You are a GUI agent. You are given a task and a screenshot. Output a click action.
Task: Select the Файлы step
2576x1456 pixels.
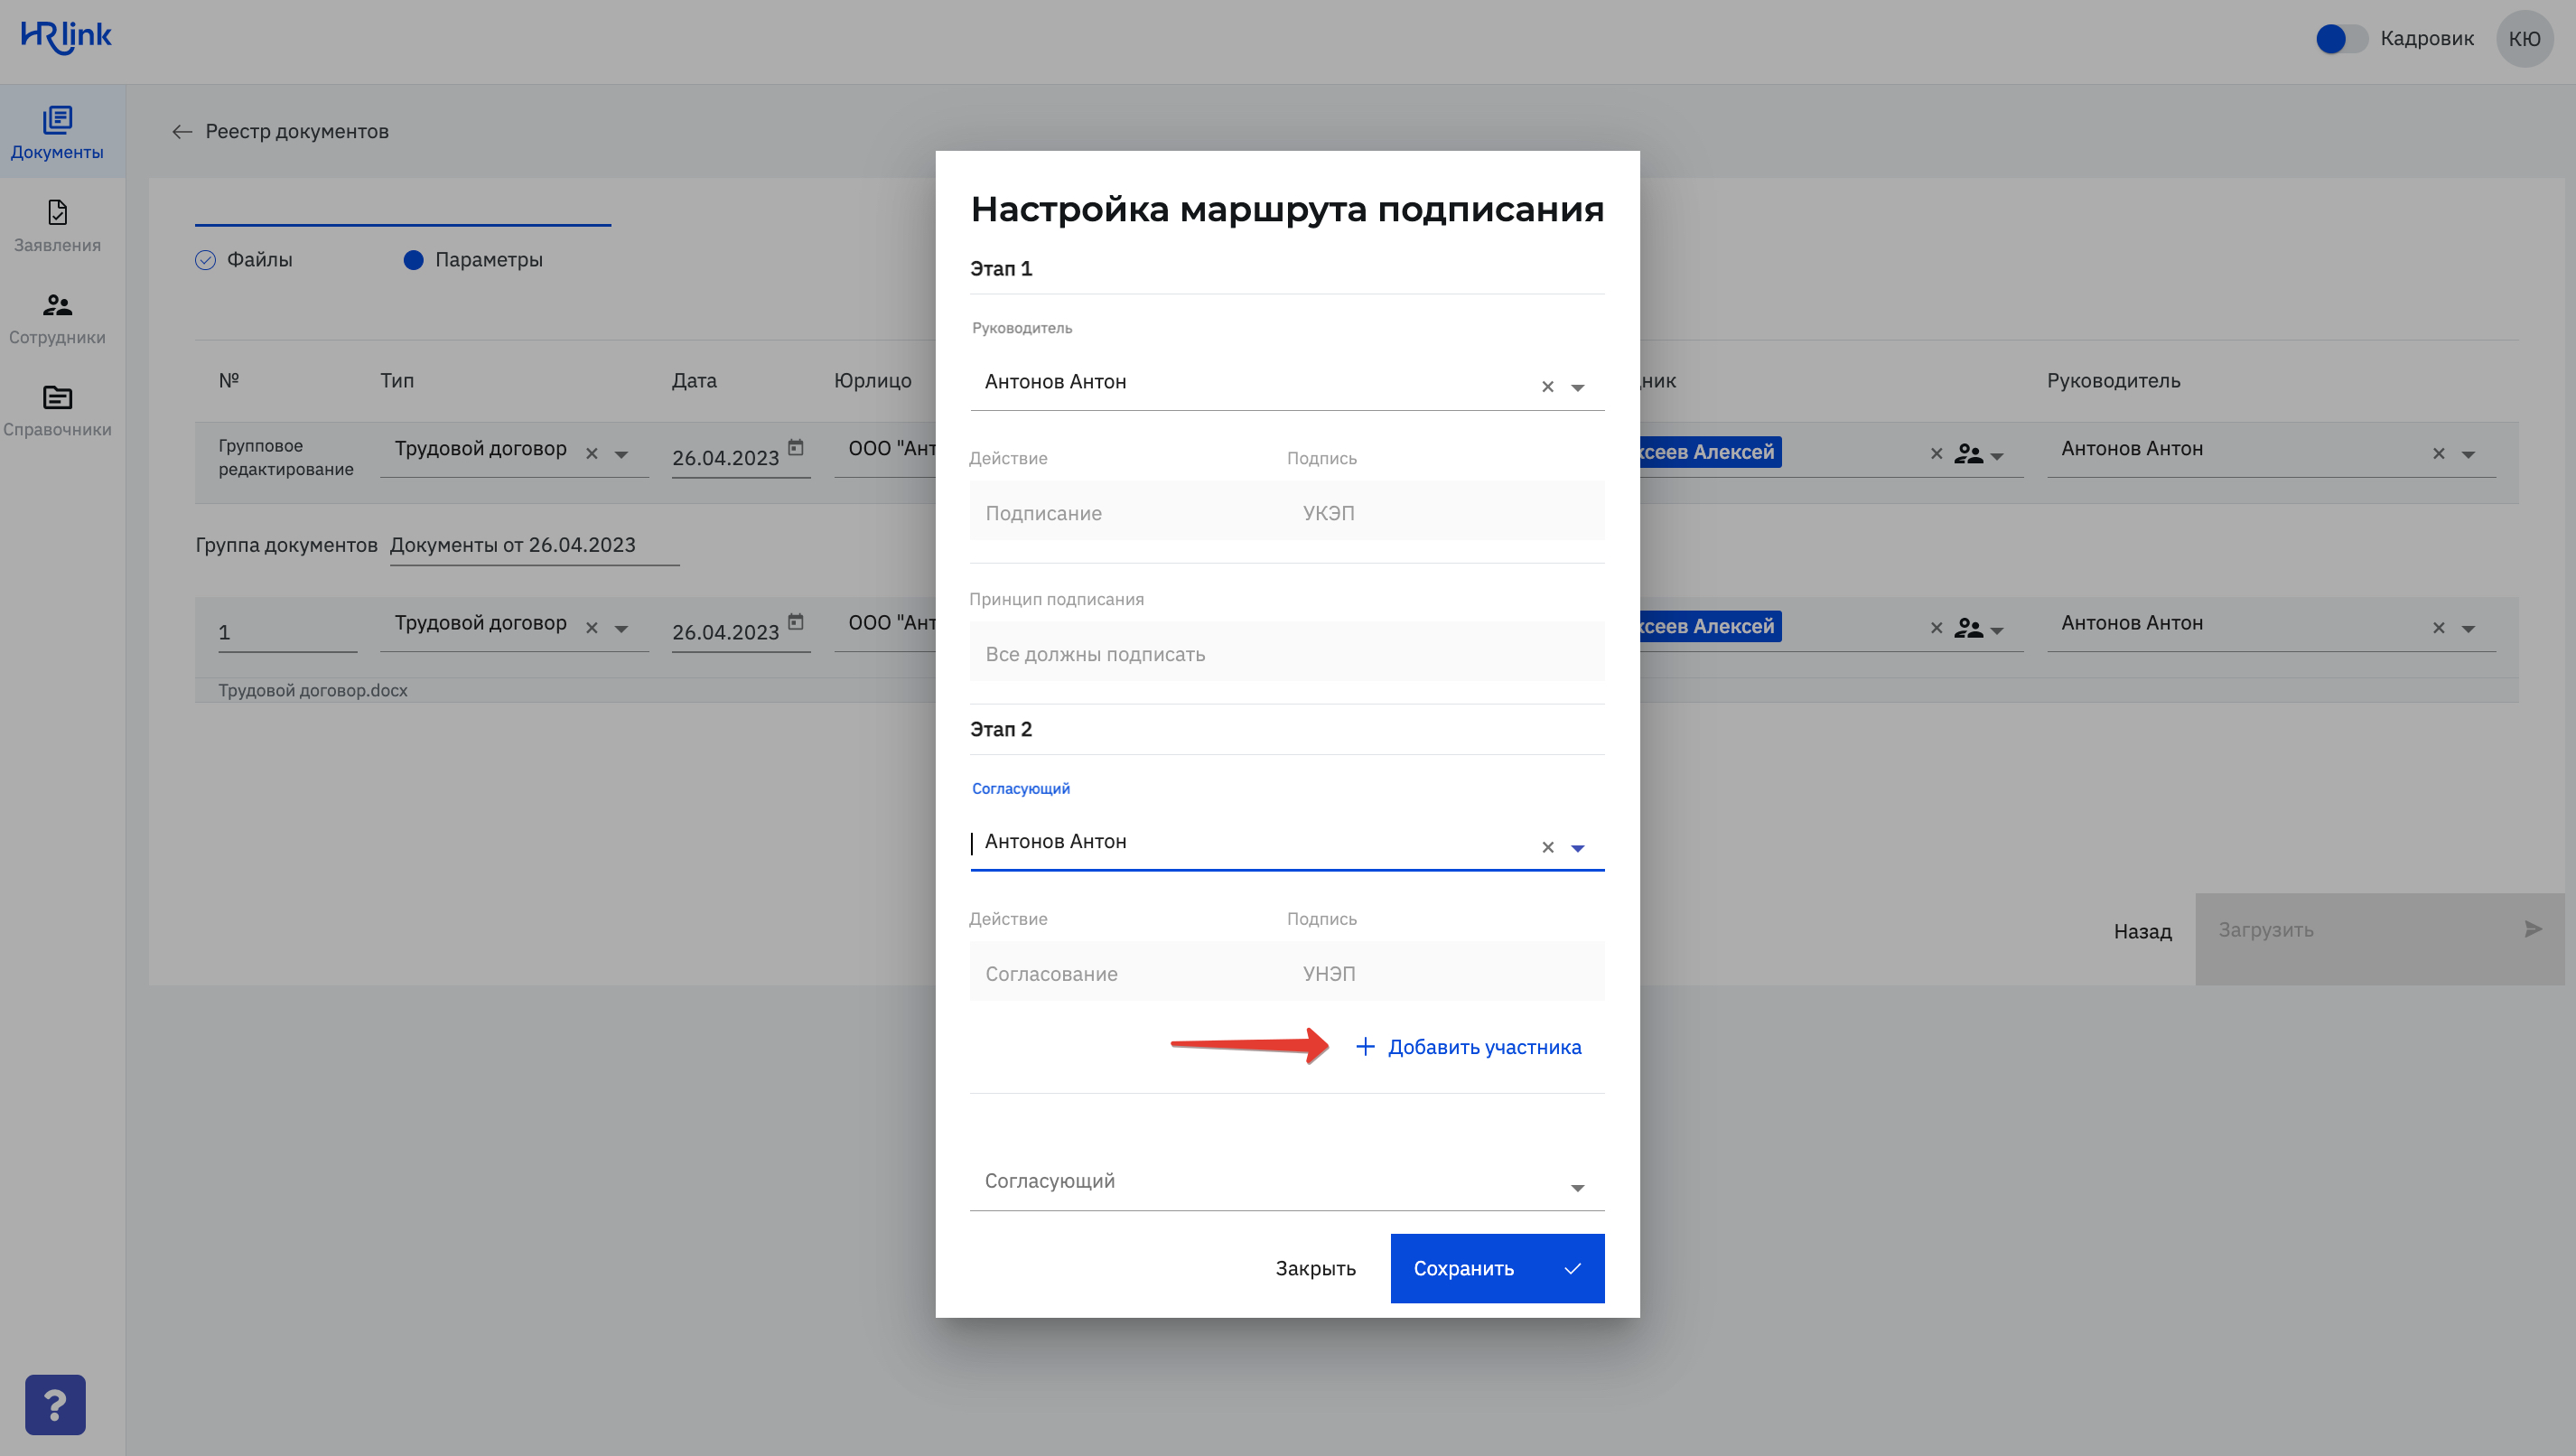(244, 260)
